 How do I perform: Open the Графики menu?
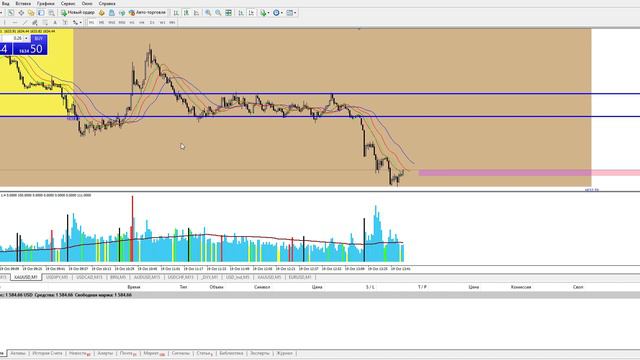tap(45, 3)
